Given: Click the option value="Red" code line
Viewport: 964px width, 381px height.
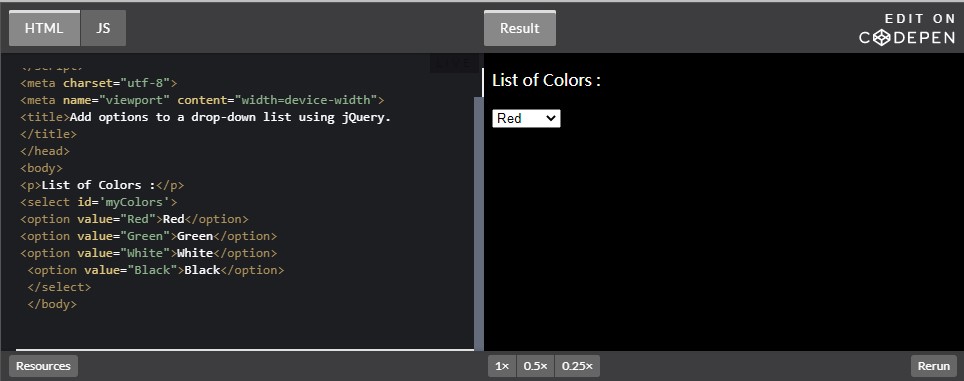Looking at the screenshot, I should 135,219.
